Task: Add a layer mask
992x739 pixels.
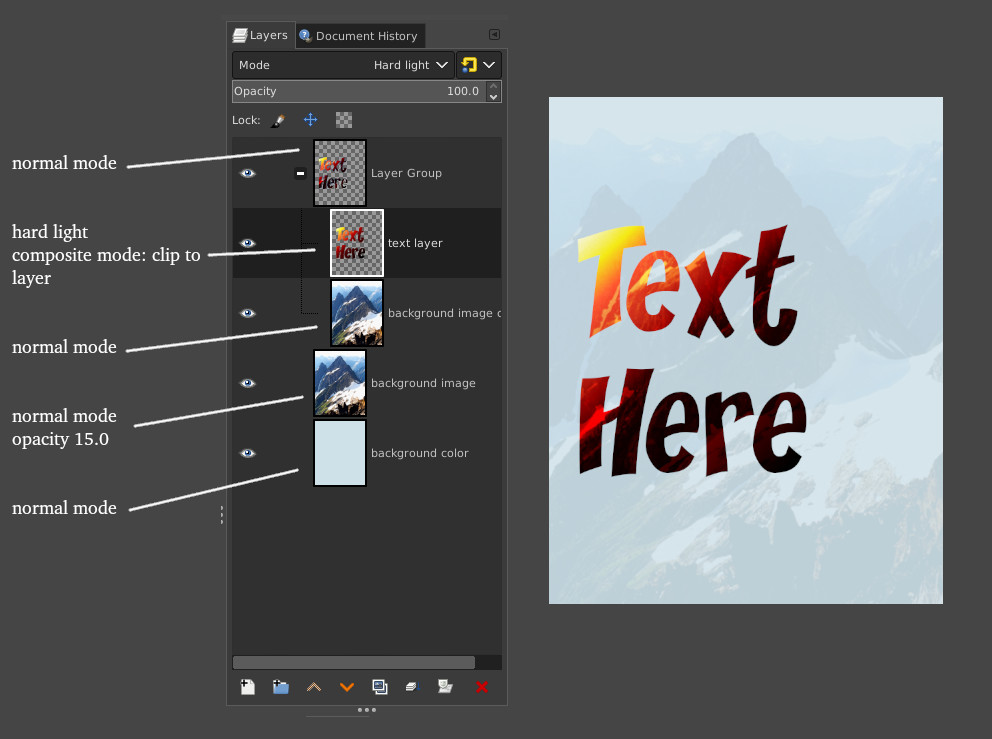Action: point(446,687)
